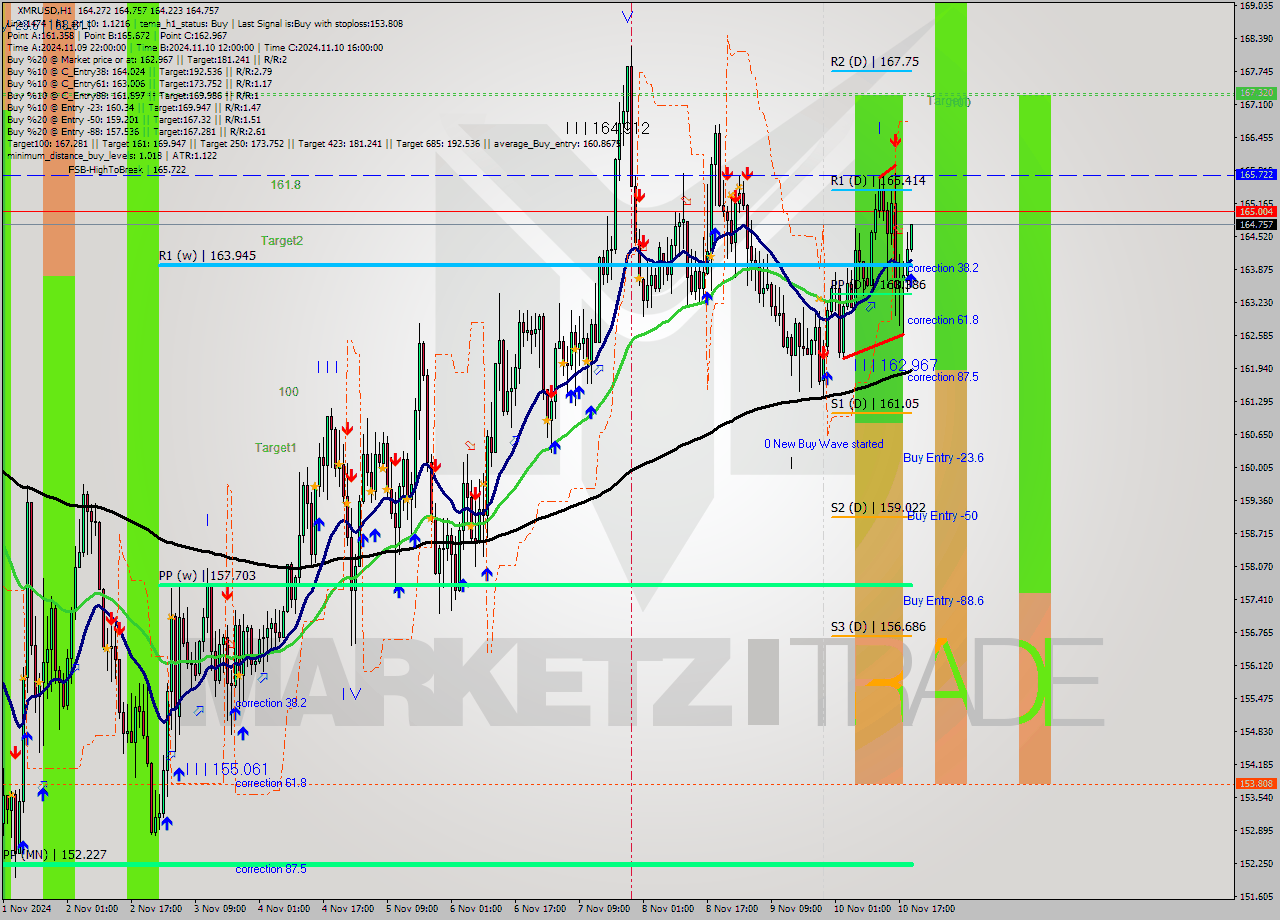The height and width of the screenshot is (920, 1280).
Task: Click 168.390 on the price axis
Action: pyautogui.click(x=1256, y=39)
